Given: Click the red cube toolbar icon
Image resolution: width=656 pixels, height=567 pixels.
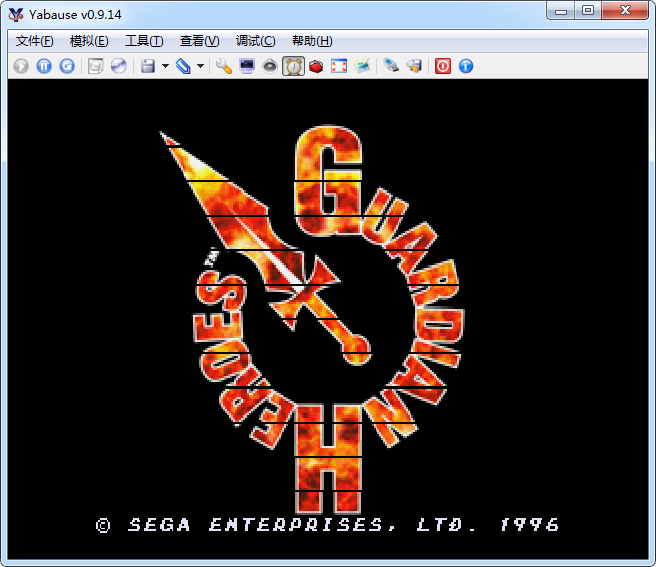Looking at the screenshot, I should (x=316, y=66).
